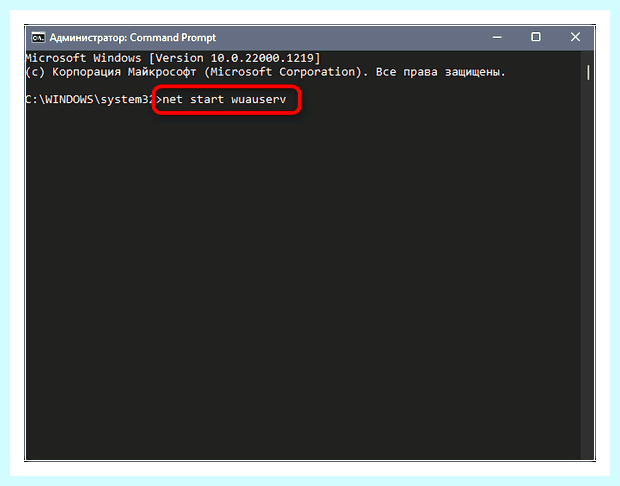Click the 'C:\WINDOWS\system32' prompt path
Screen dimensions: 620x486
click(x=89, y=99)
